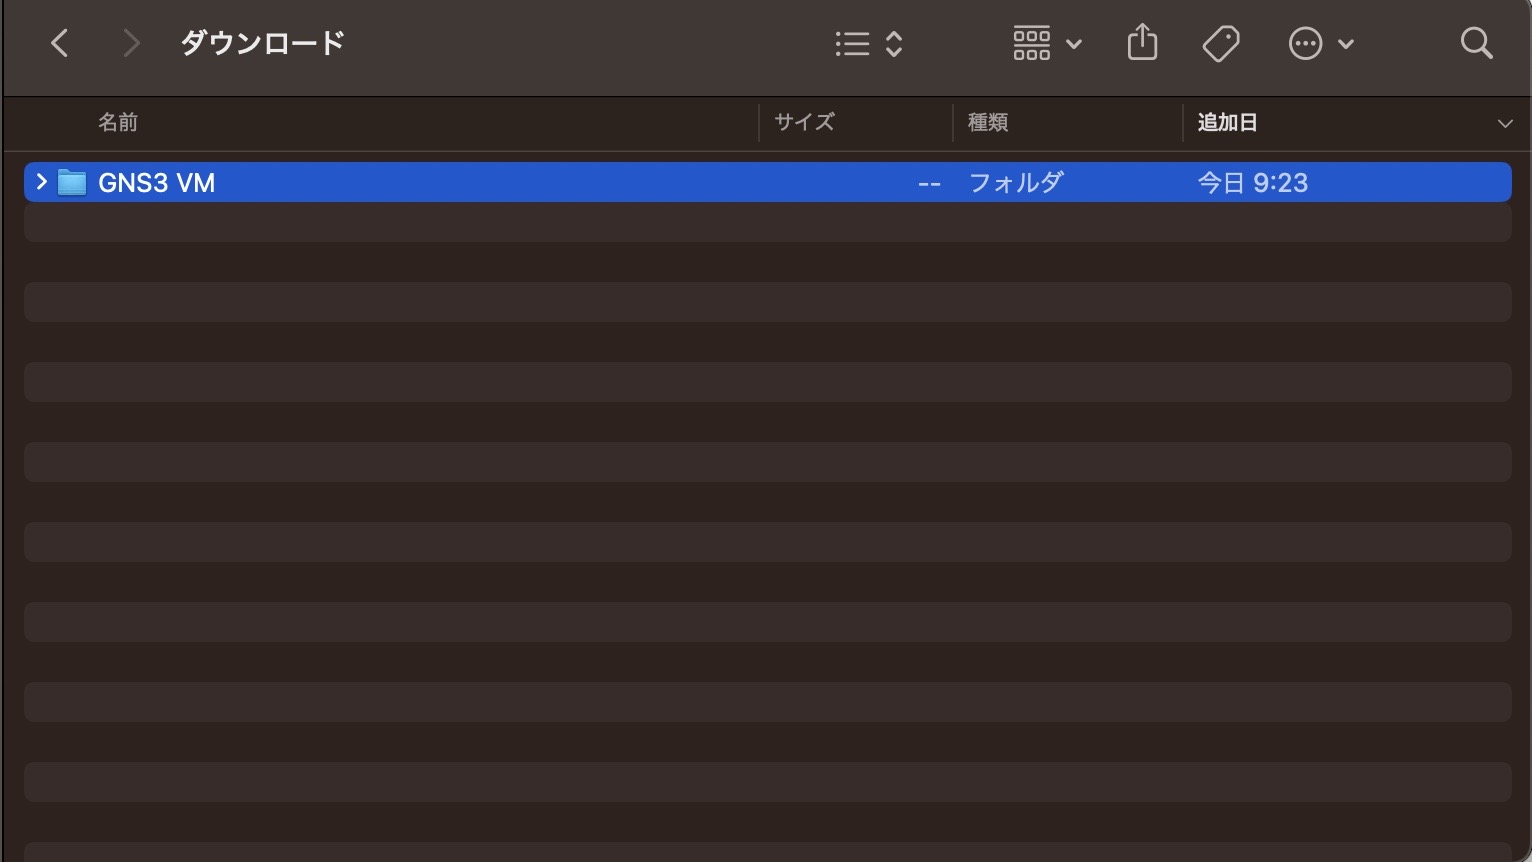The width and height of the screenshot is (1532, 862).
Task: Open the Share icon in the toolbar
Action: pos(1141,43)
